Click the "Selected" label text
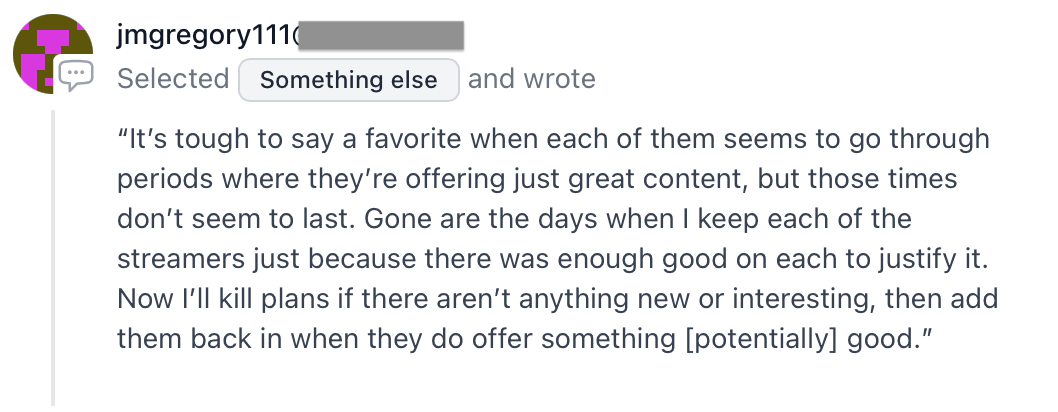This screenshot has height=412, width=1058. click(x=173, y=79)
